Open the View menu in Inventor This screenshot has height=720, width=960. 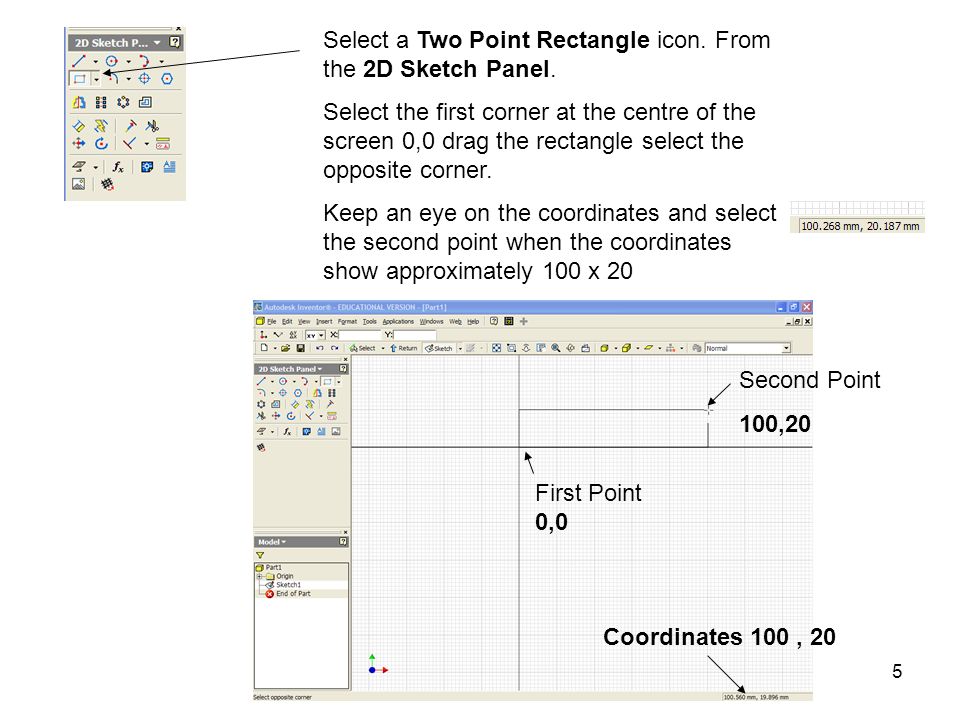point(304,321)
